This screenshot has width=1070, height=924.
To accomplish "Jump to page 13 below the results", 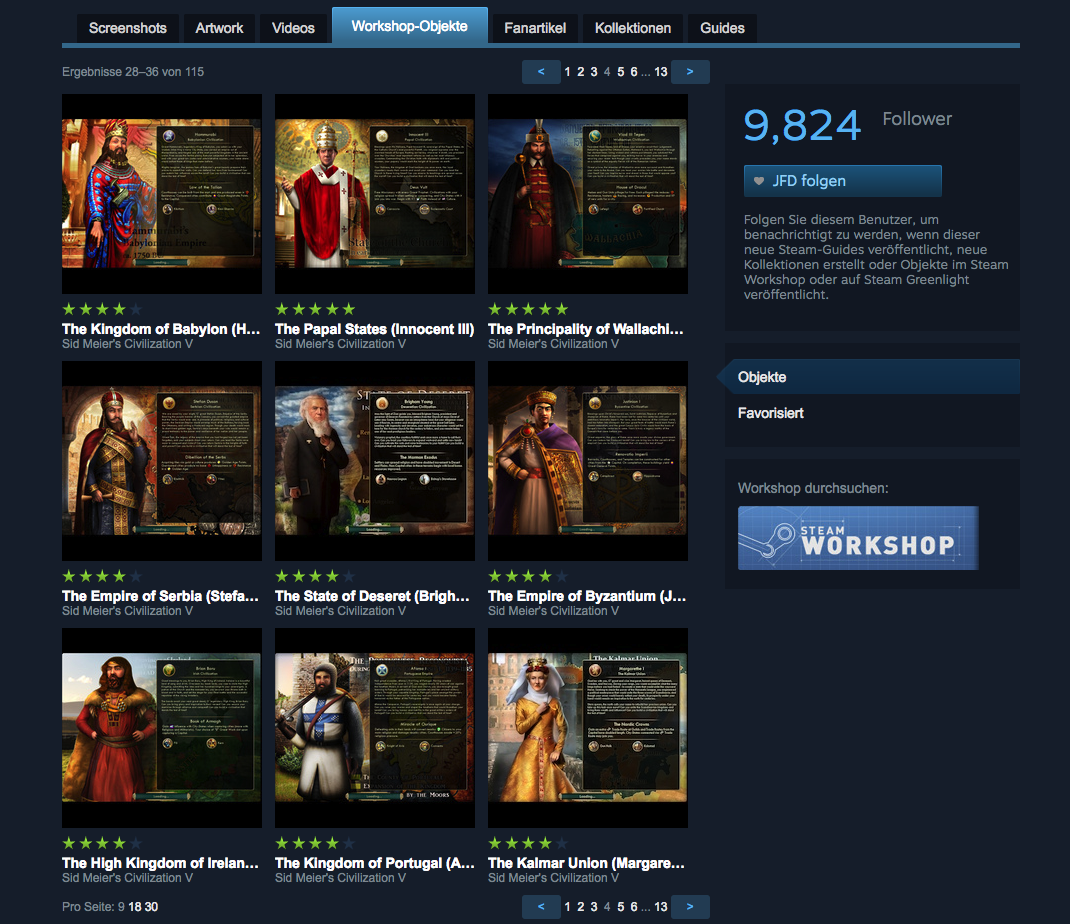I will (x=661, y=907).
